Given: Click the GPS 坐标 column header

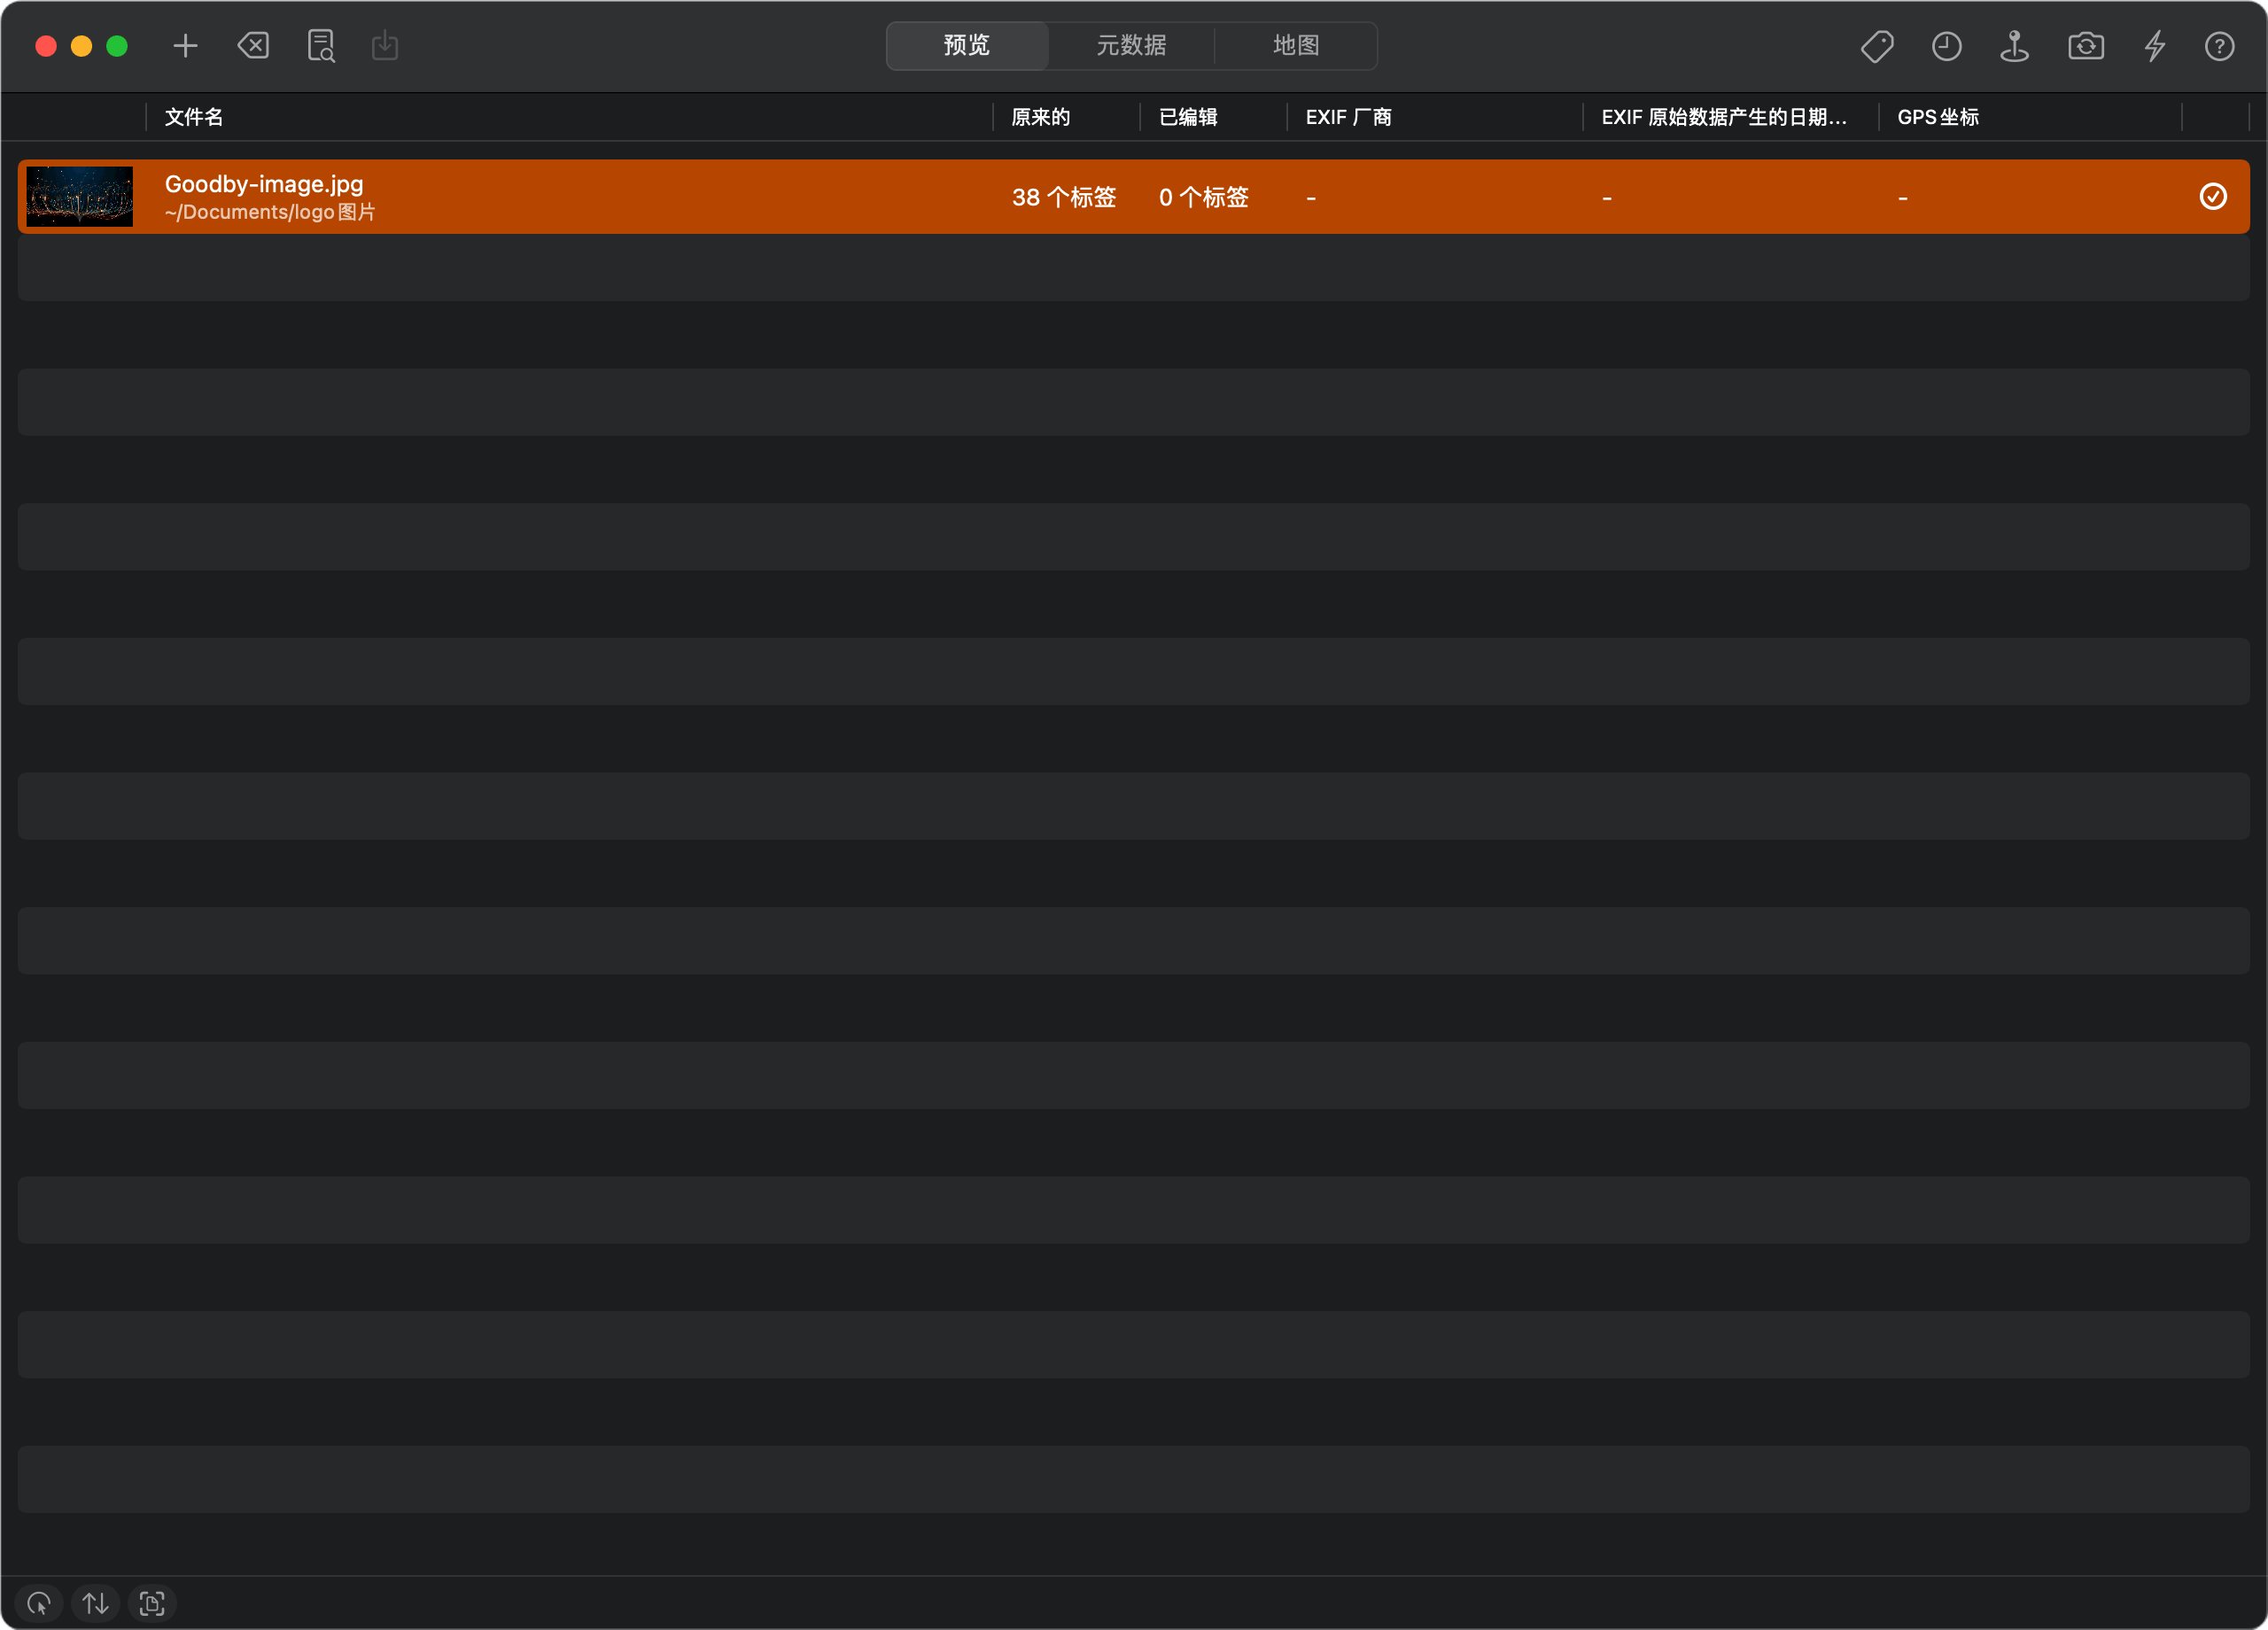Looking at the screenshot, I should [x=1938, y=117].
